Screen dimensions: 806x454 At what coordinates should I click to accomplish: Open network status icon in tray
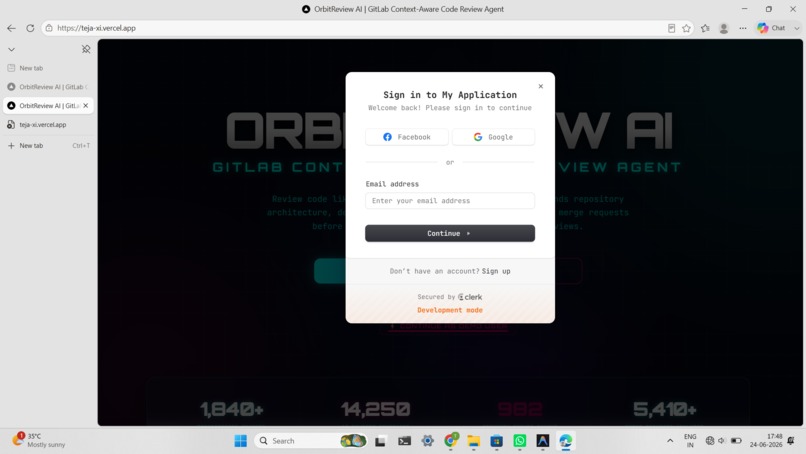tap(710, 441)
